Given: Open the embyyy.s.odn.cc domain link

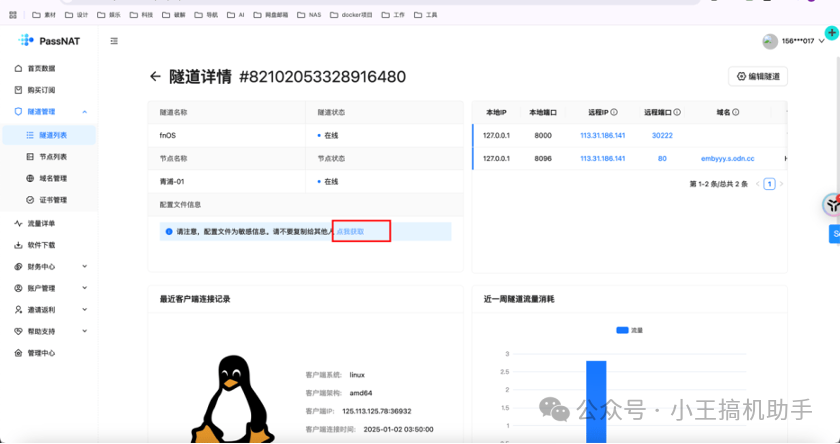Looking at the screenshot, I should [727, 158].
